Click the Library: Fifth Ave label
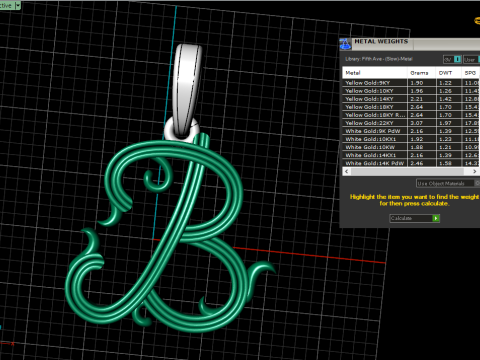Viewport: 480px width, 360px height. click(379, 59)
